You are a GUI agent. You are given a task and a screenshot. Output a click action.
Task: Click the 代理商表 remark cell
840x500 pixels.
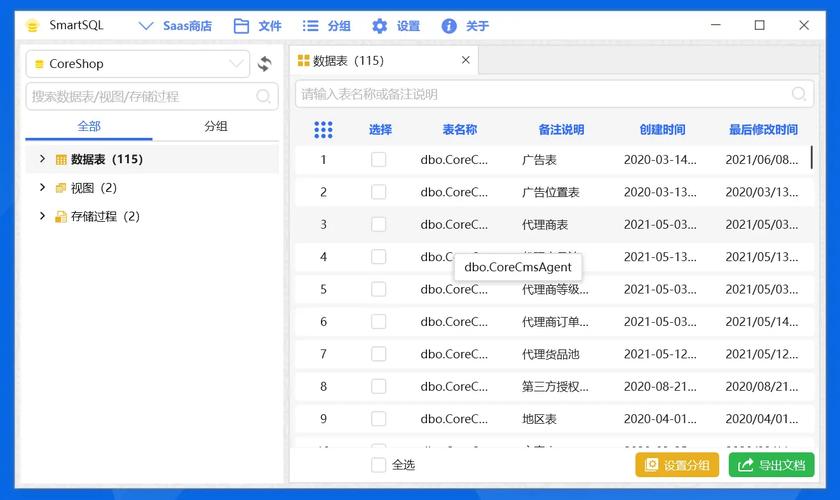tap(545, 225)
